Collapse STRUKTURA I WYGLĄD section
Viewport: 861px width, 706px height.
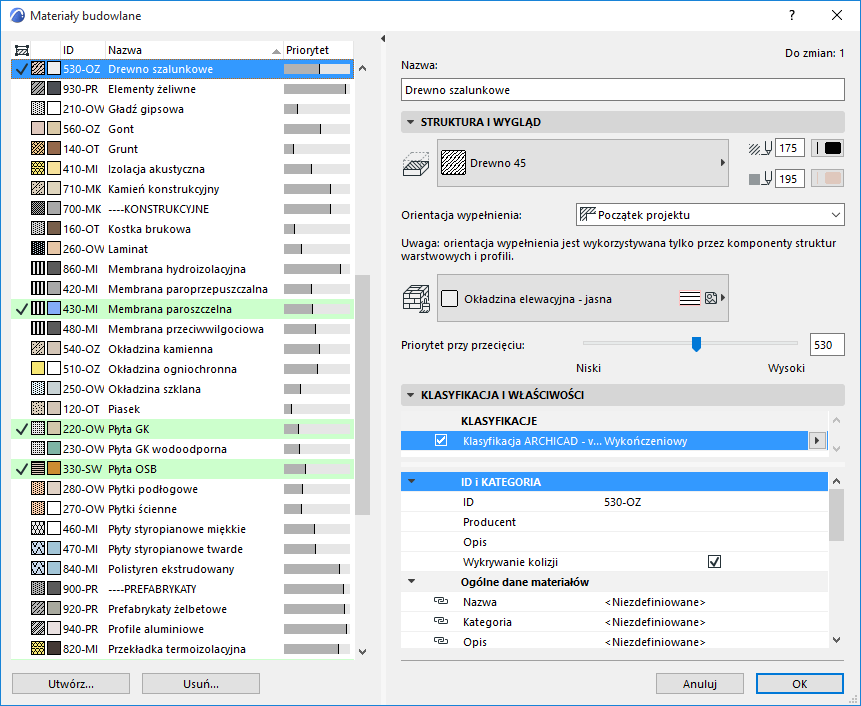(410, 122)
